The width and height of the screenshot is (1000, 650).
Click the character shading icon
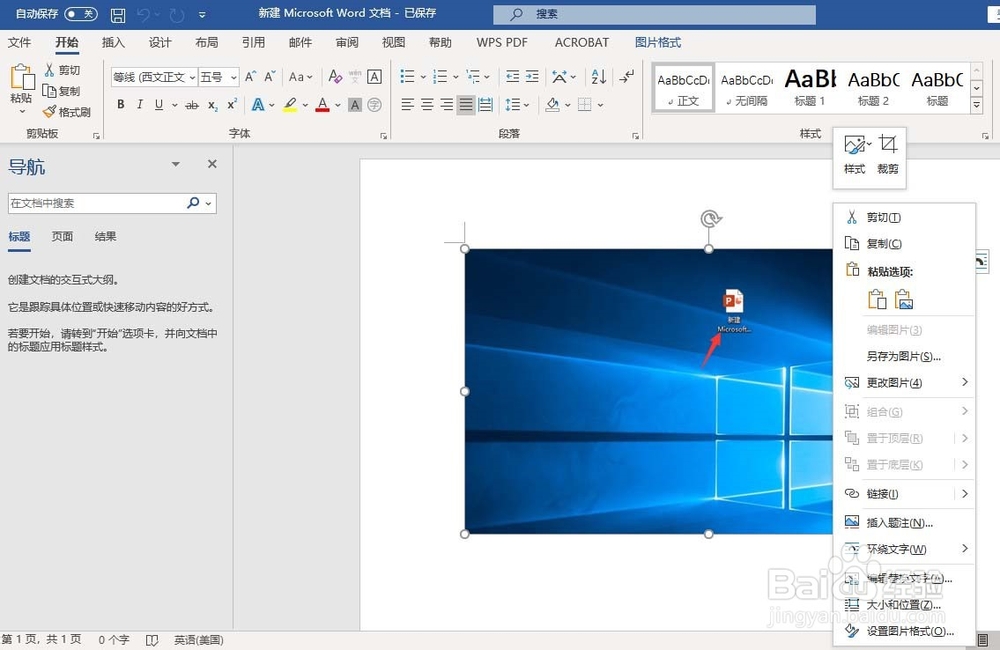click(355, 105)
